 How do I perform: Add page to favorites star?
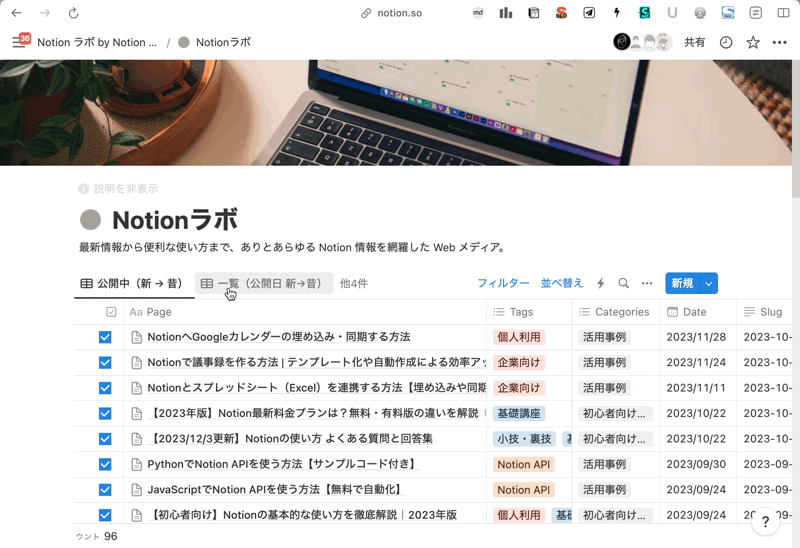753,42
